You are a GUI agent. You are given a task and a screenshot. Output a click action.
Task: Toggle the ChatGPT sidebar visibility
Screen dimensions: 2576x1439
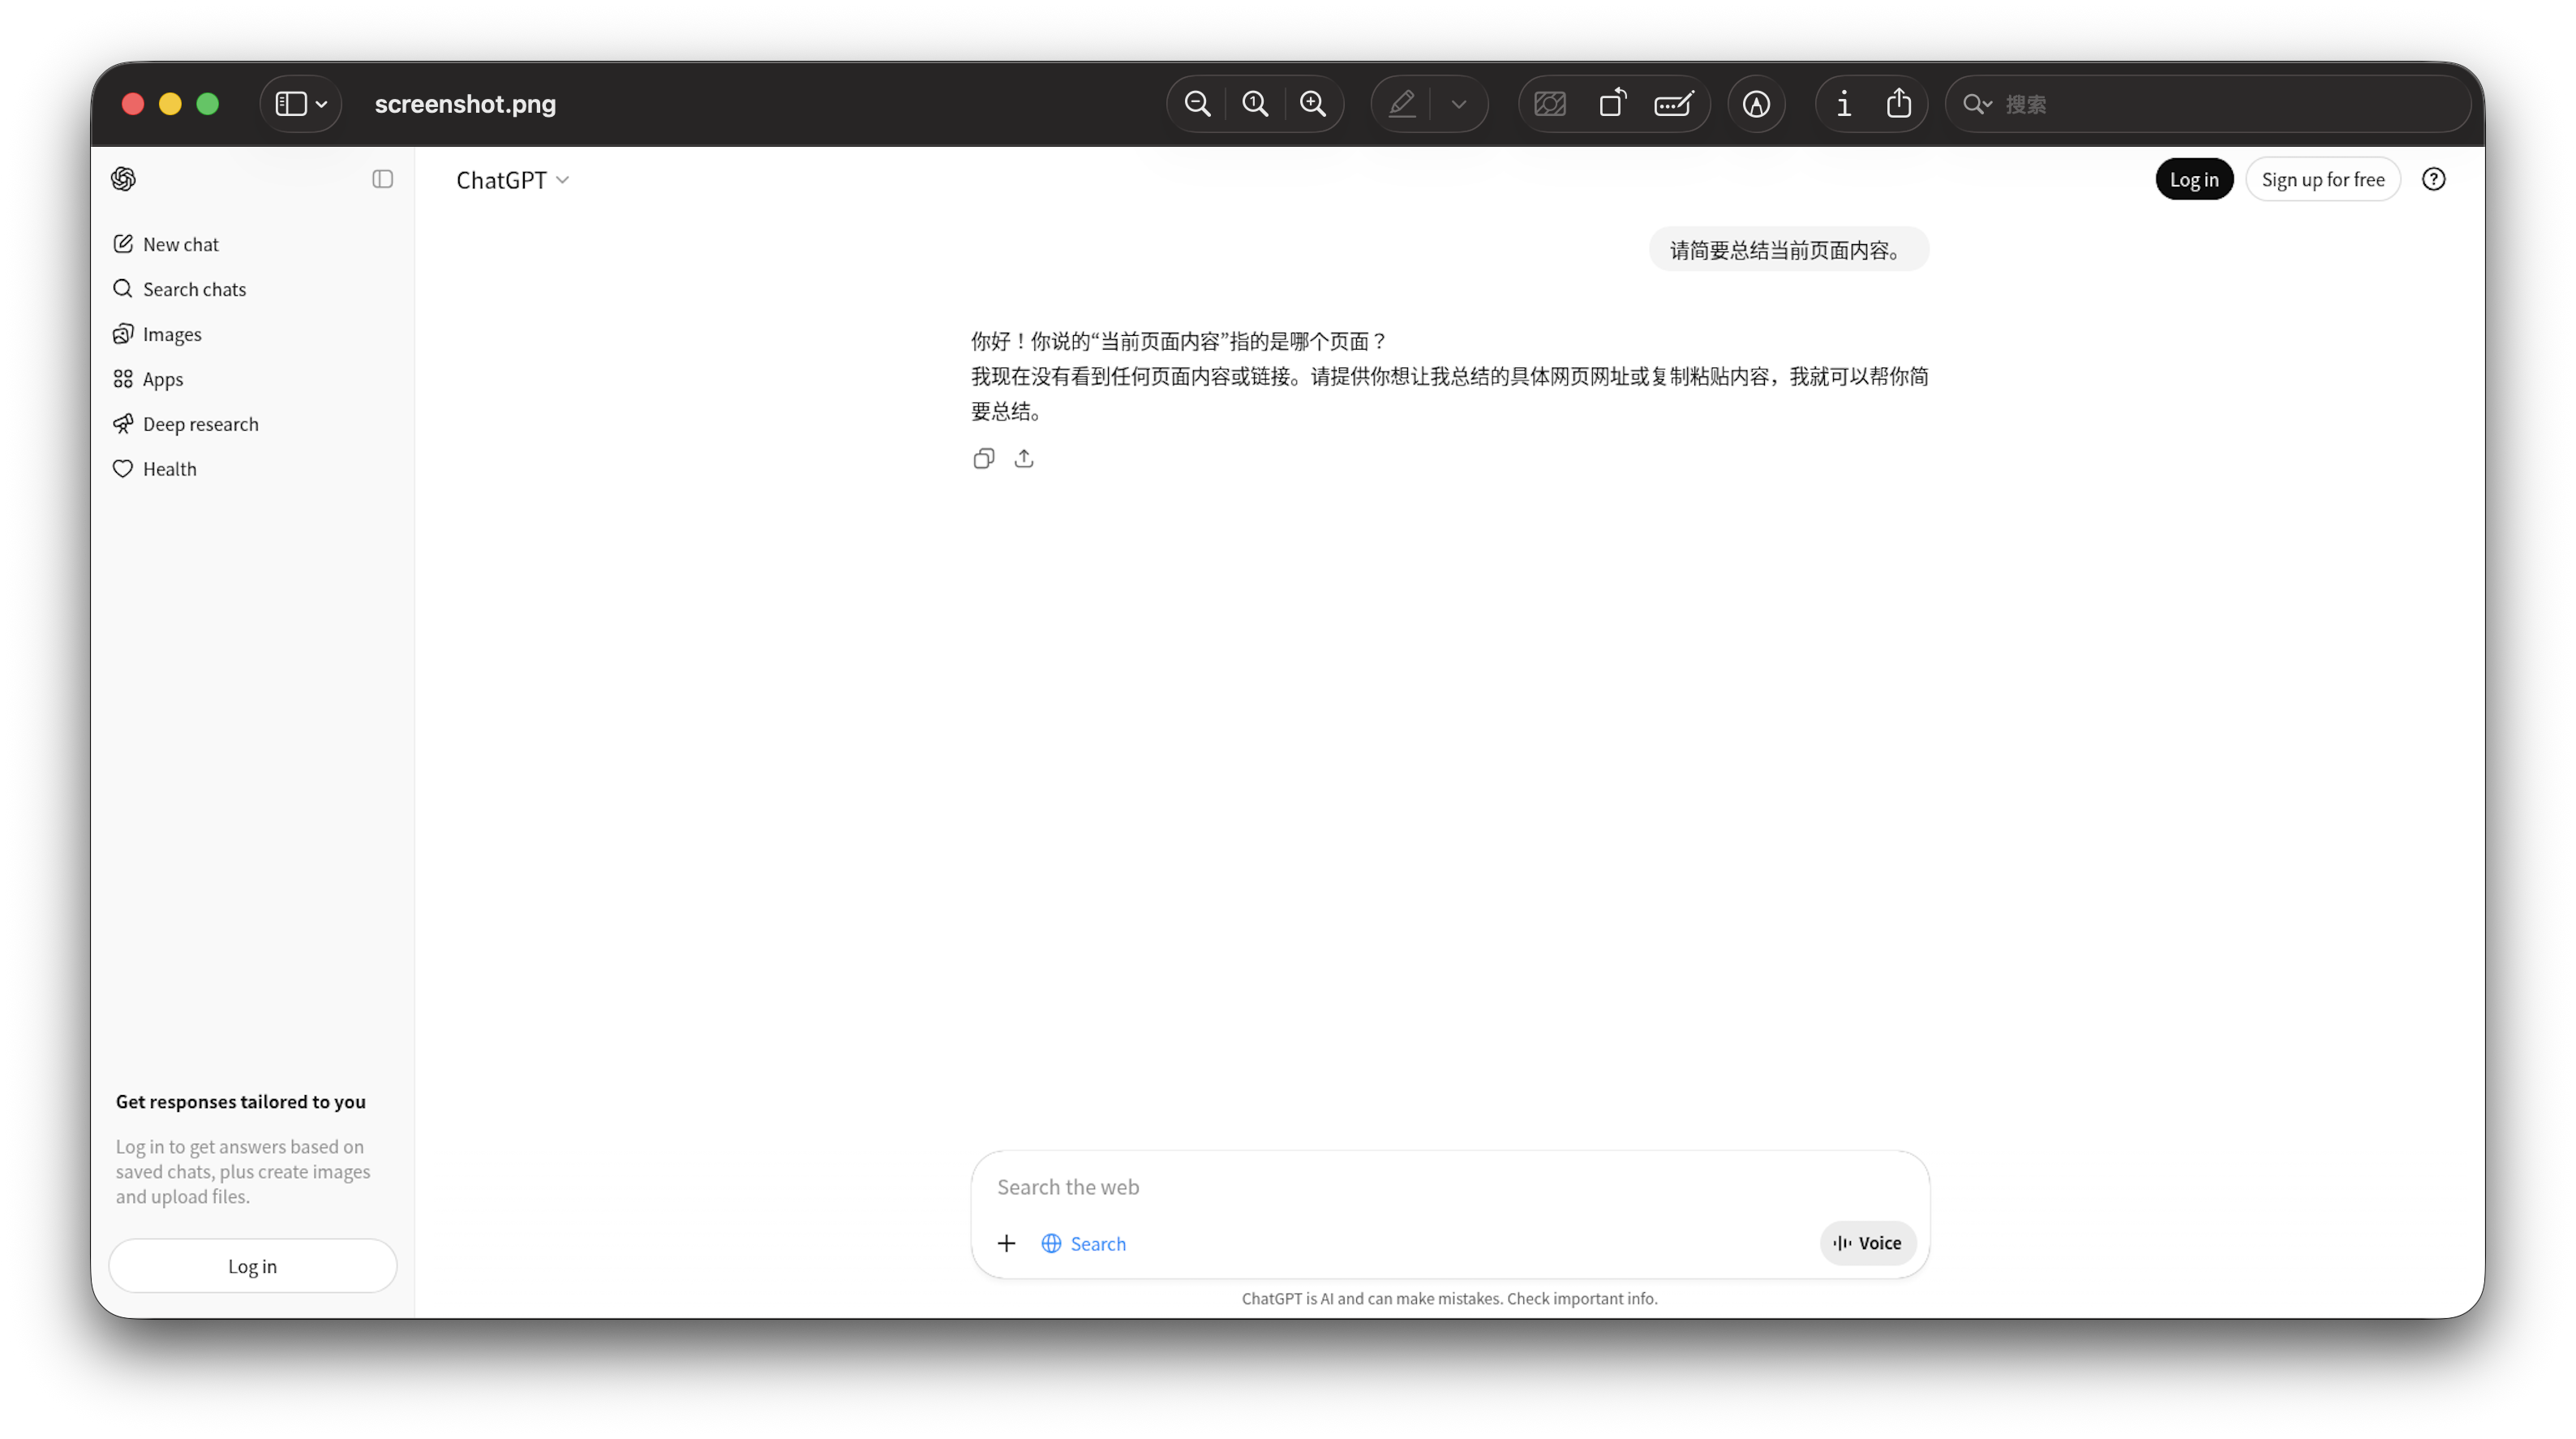pos(381,179)
